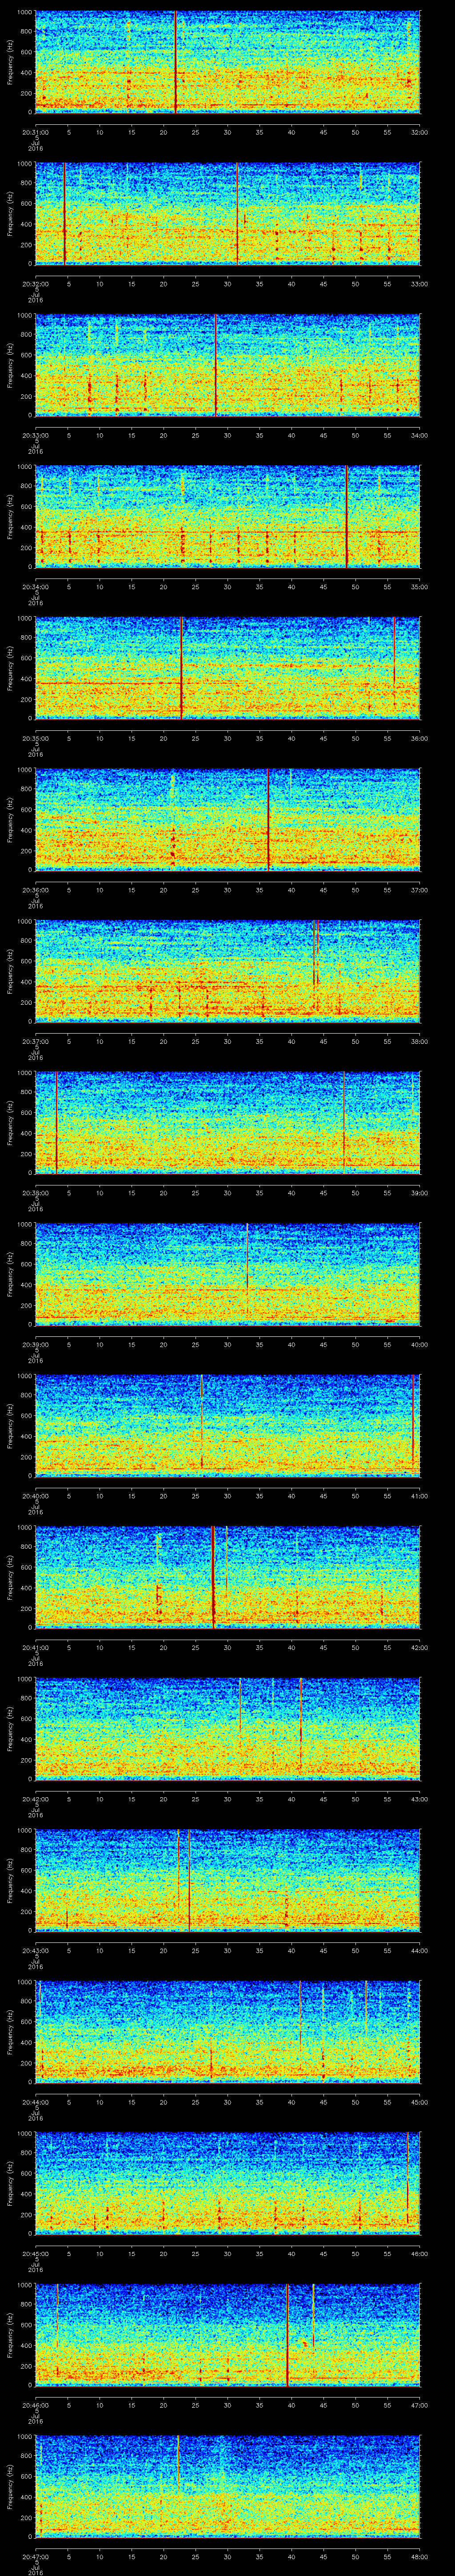Screen dimensions: 455x2576
Task: Click the 20:47:00 start time label
Action: [36, 2556]
